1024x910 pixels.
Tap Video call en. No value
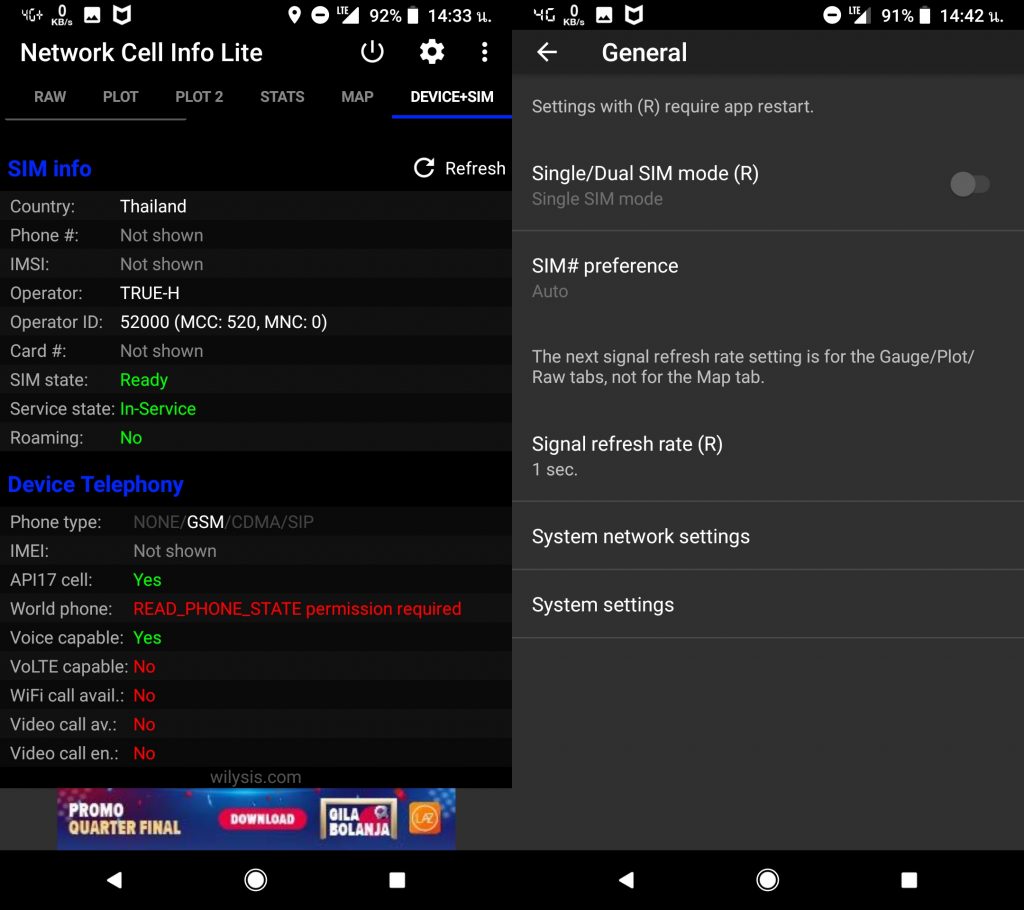click(144, 753)
